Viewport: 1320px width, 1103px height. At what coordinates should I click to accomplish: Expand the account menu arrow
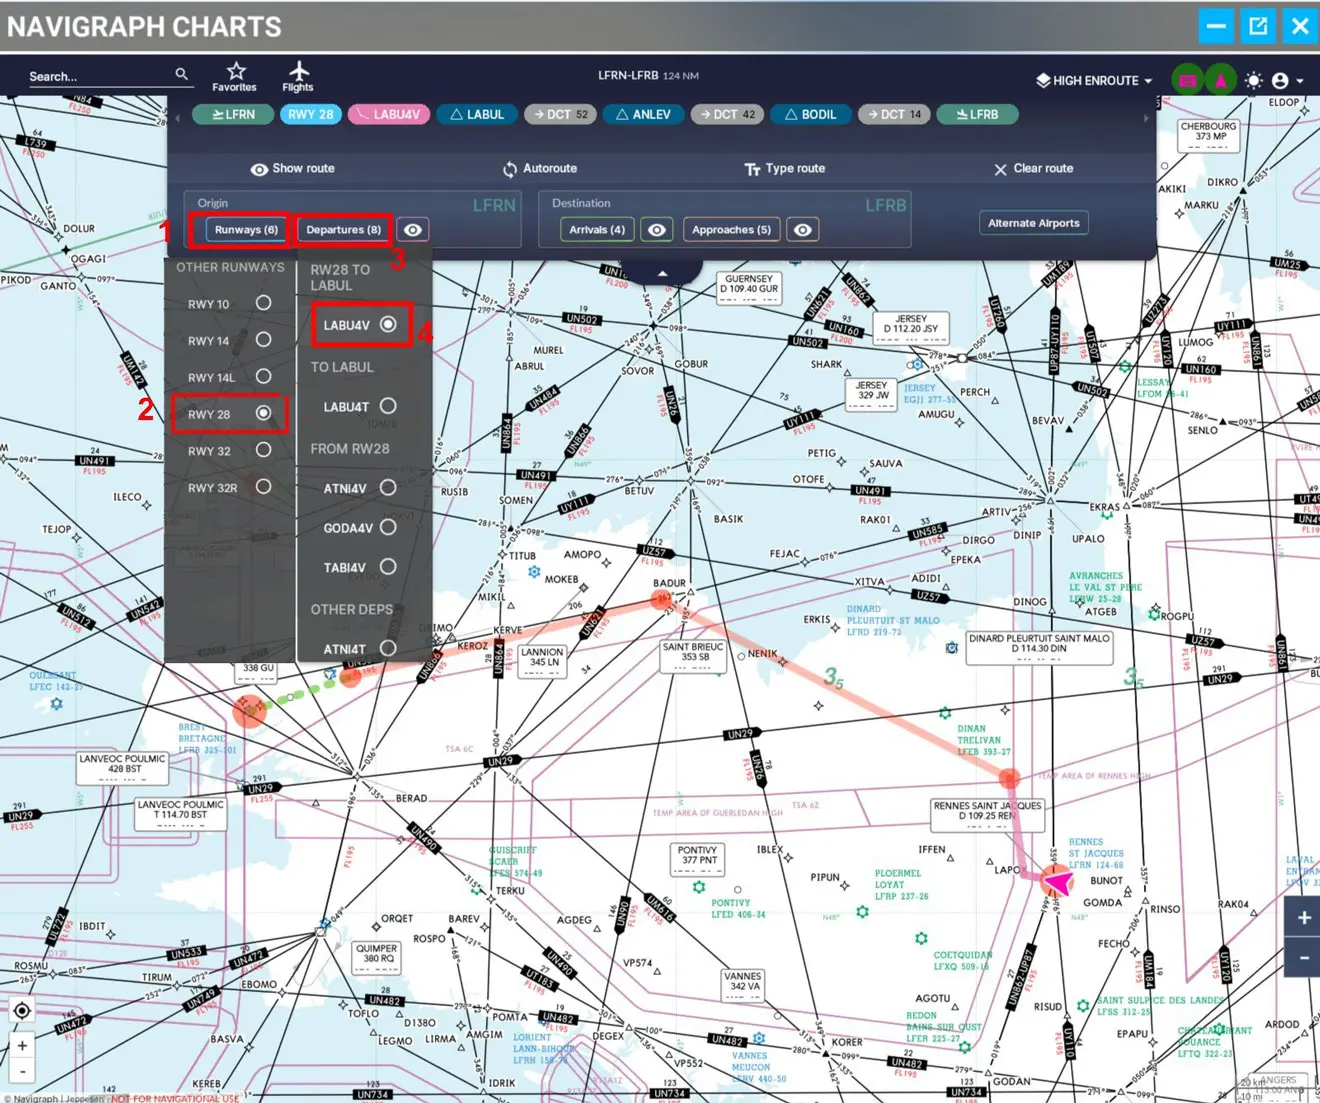click(x=1300, y=81)
